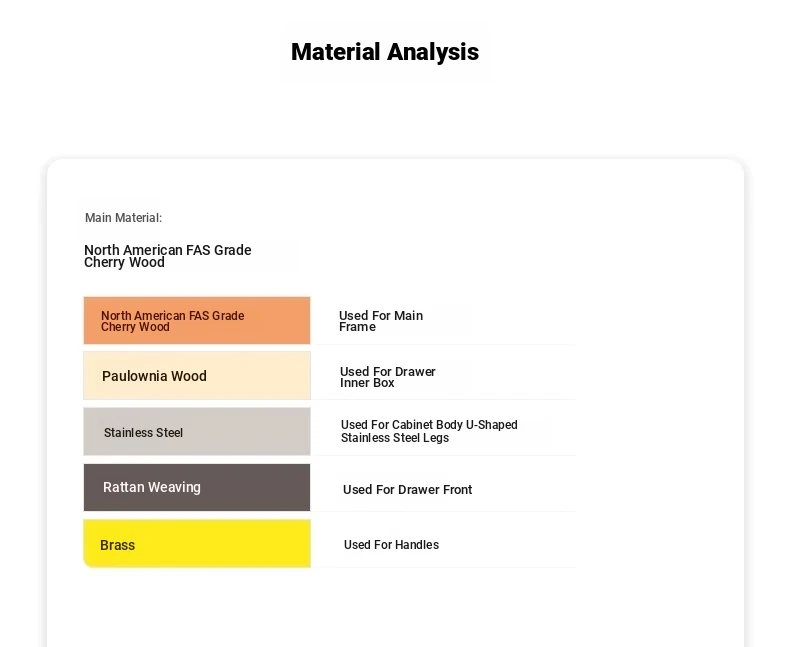Click the Used For Handles text
Viewport: 790px width, 647px height.
[391, 545]
